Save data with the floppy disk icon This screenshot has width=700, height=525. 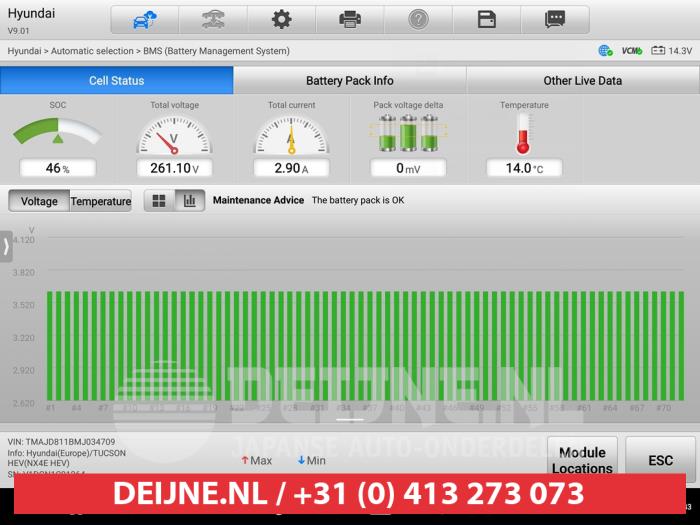point(487,20)
